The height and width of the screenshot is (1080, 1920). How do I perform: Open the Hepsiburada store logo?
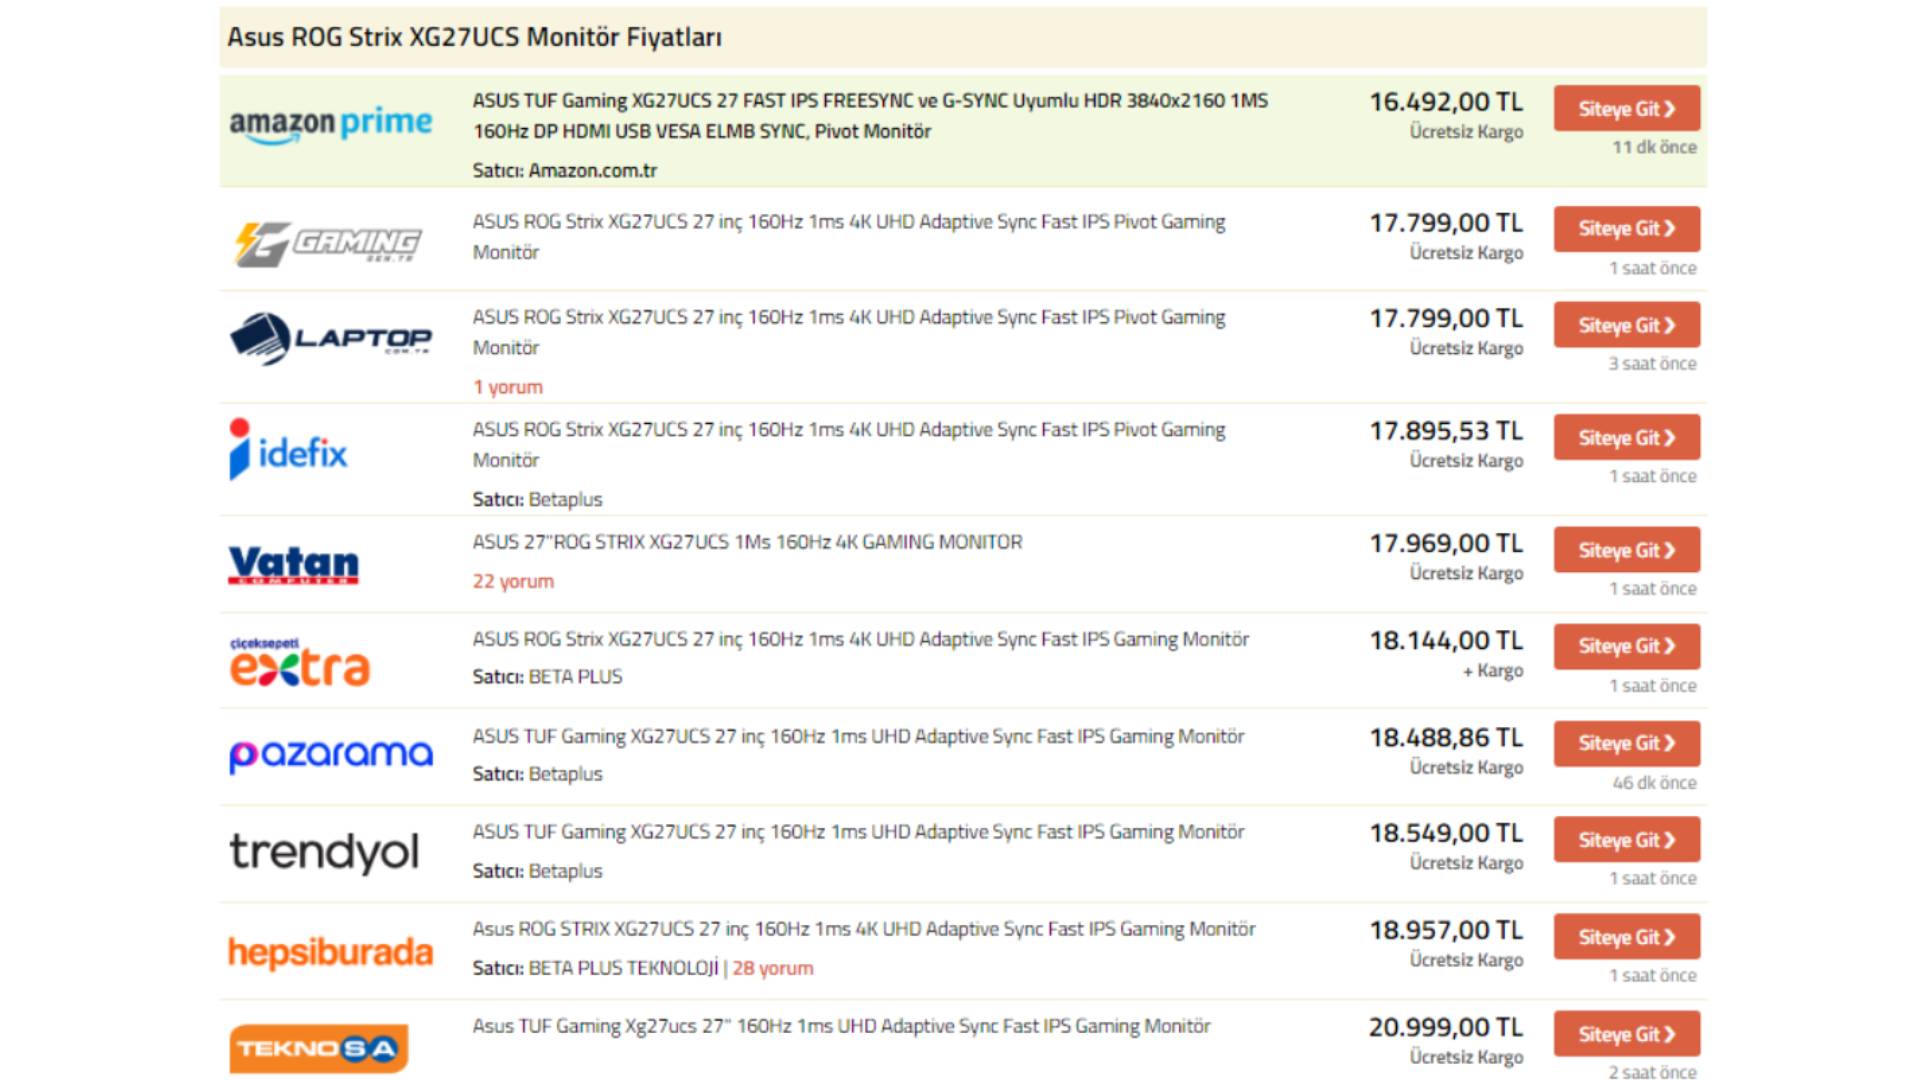[x=330, y=952]
